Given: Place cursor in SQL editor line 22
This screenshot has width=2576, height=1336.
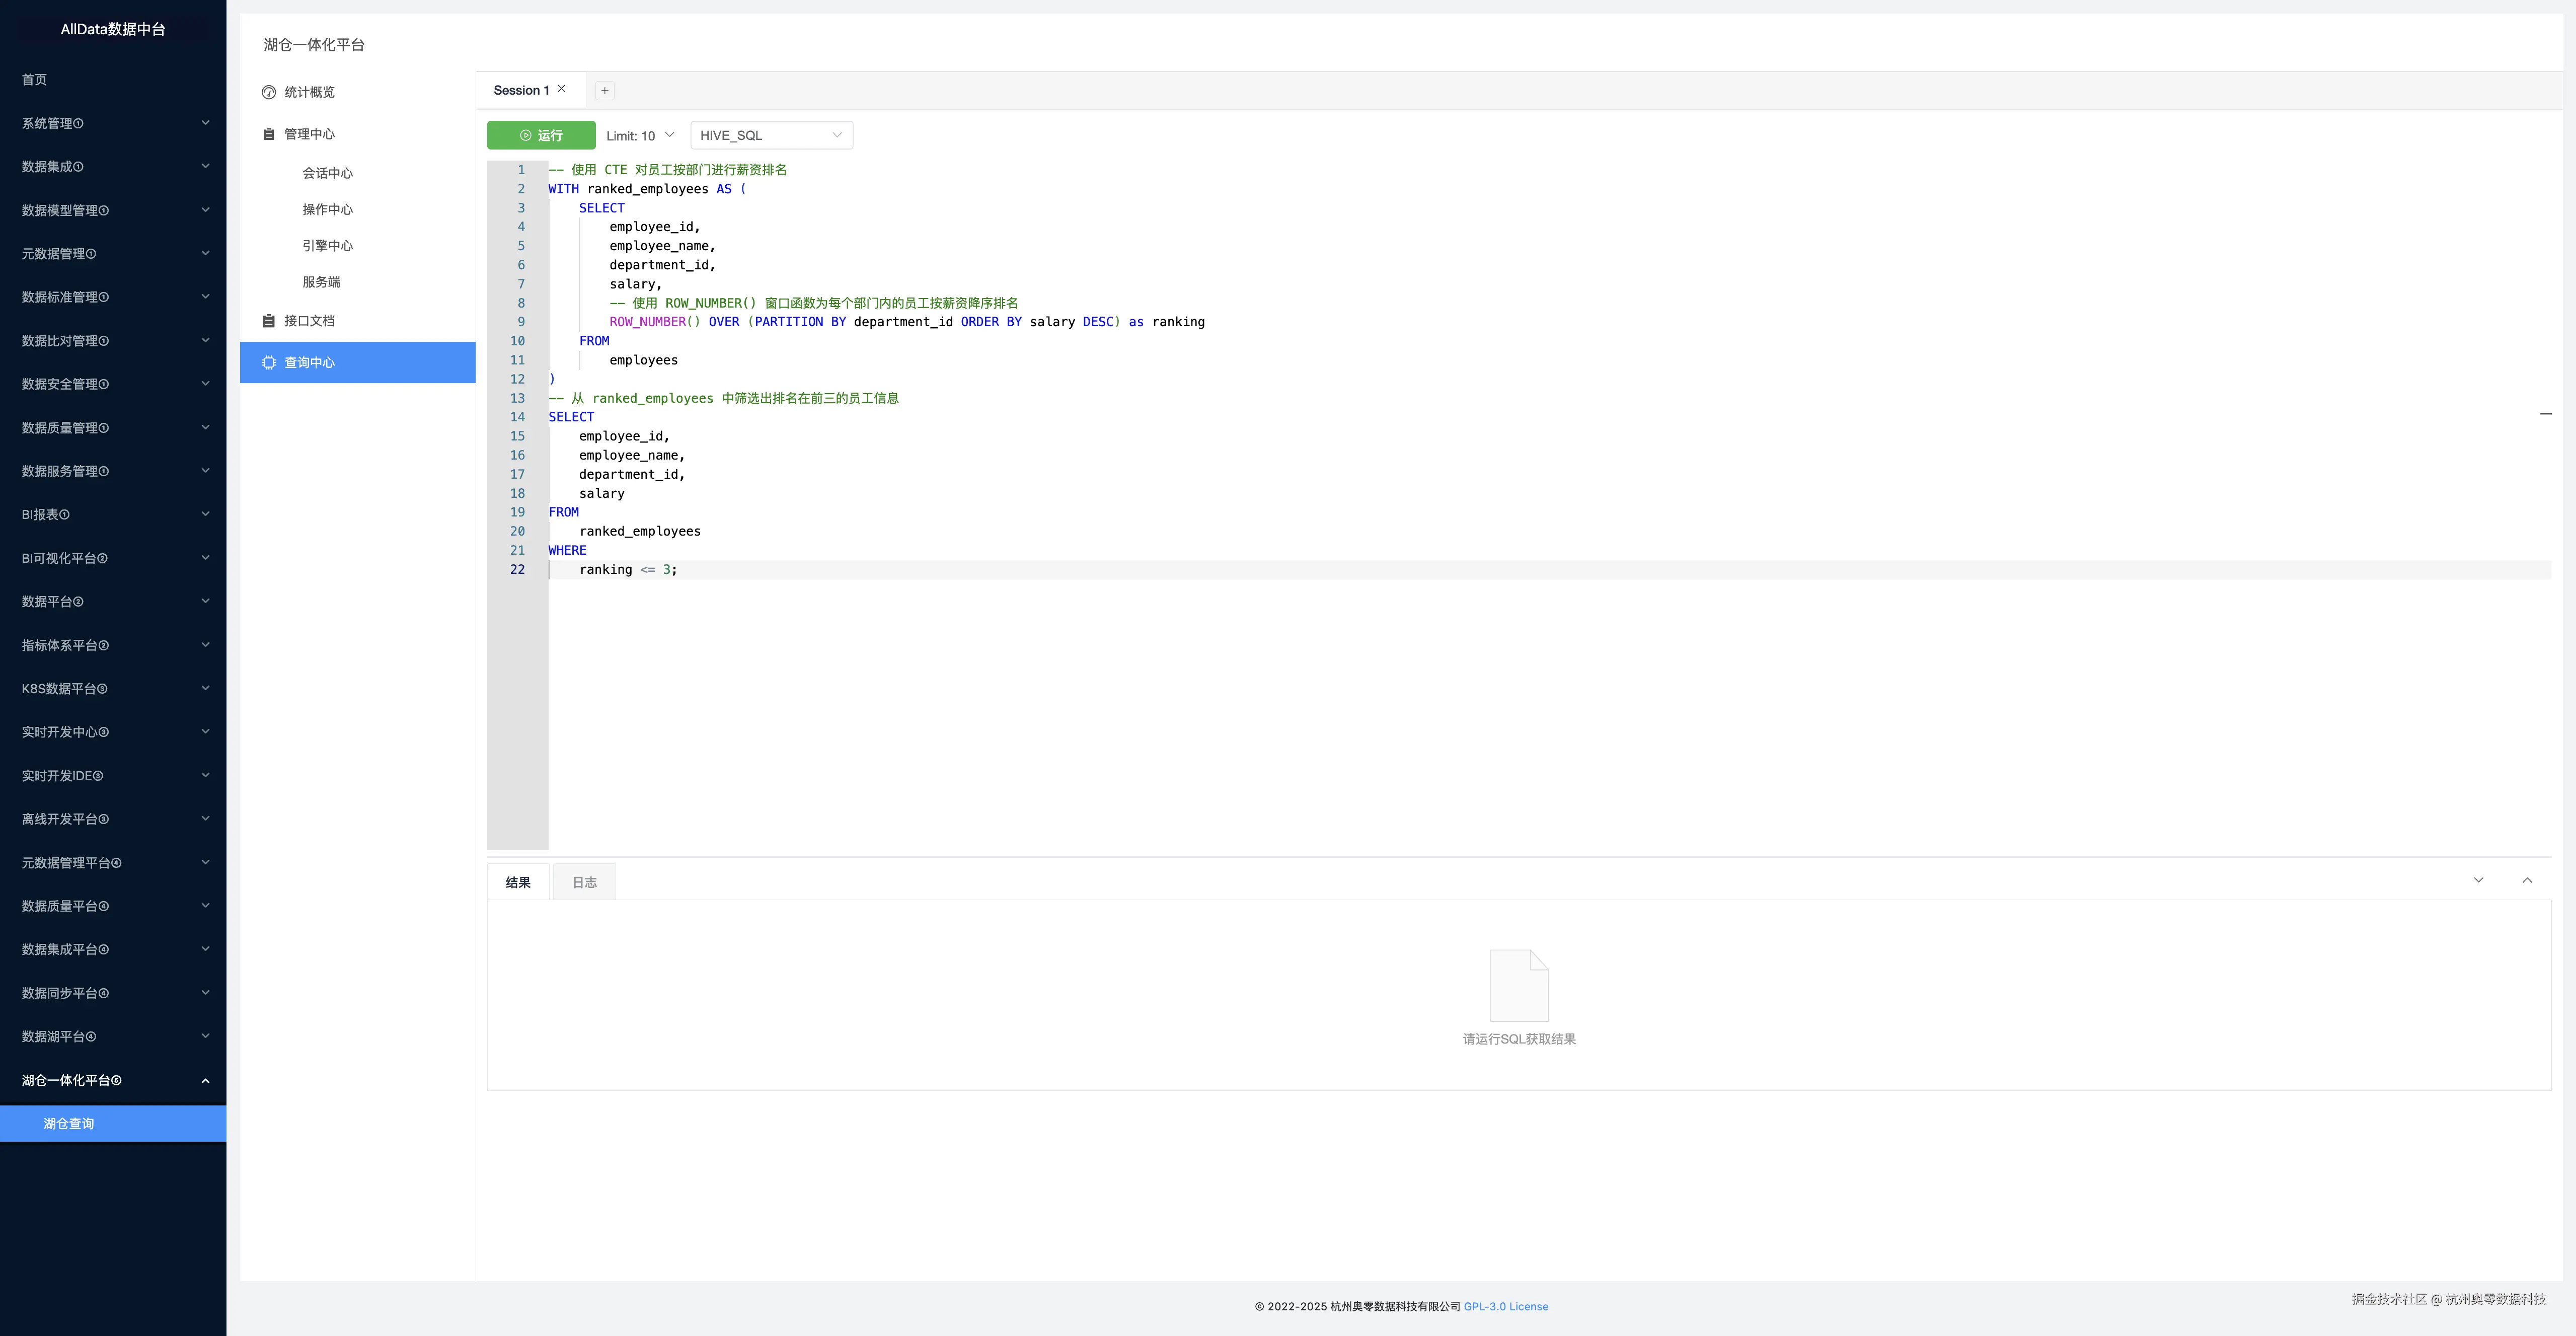Looking at the screenshot, I should click(x=1549, y=569).
